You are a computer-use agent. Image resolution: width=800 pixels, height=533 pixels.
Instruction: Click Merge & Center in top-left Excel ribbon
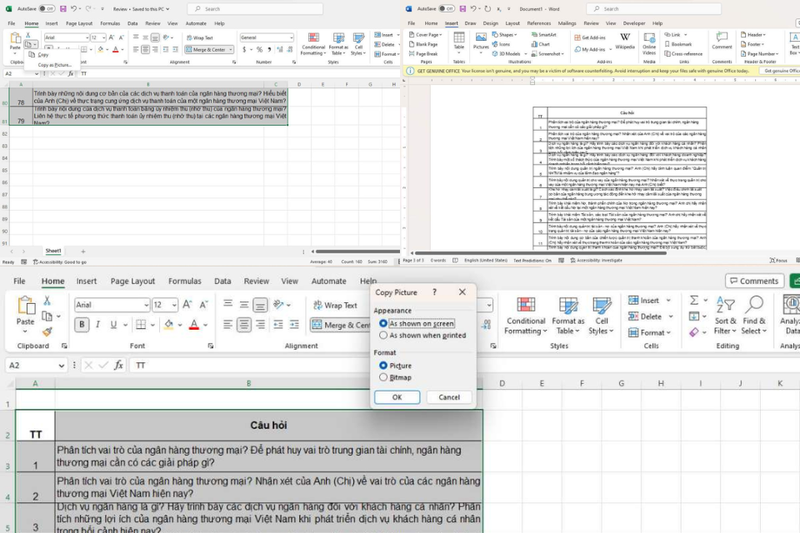pyautogui.click(x=209, y=49)
